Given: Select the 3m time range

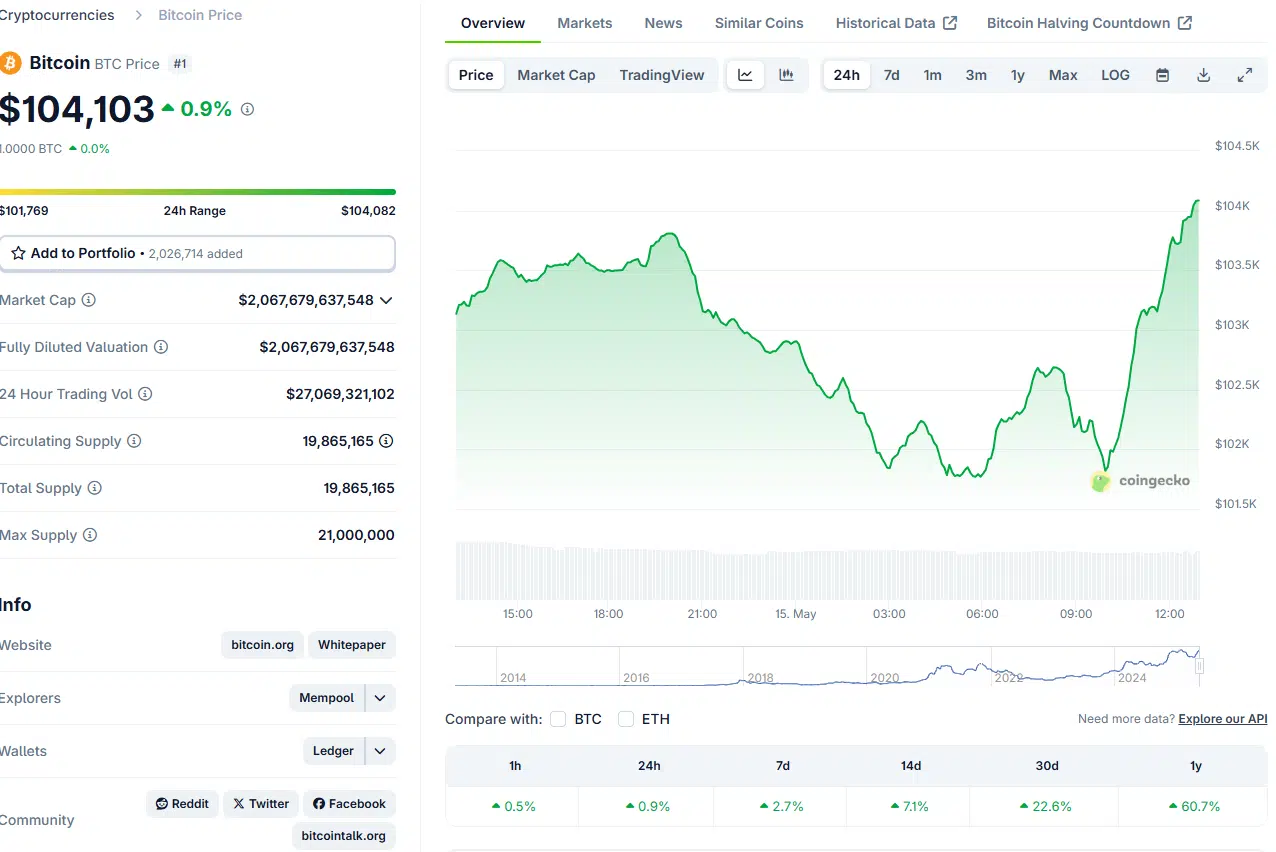Looking at the screenshot, I should point(976,75).
